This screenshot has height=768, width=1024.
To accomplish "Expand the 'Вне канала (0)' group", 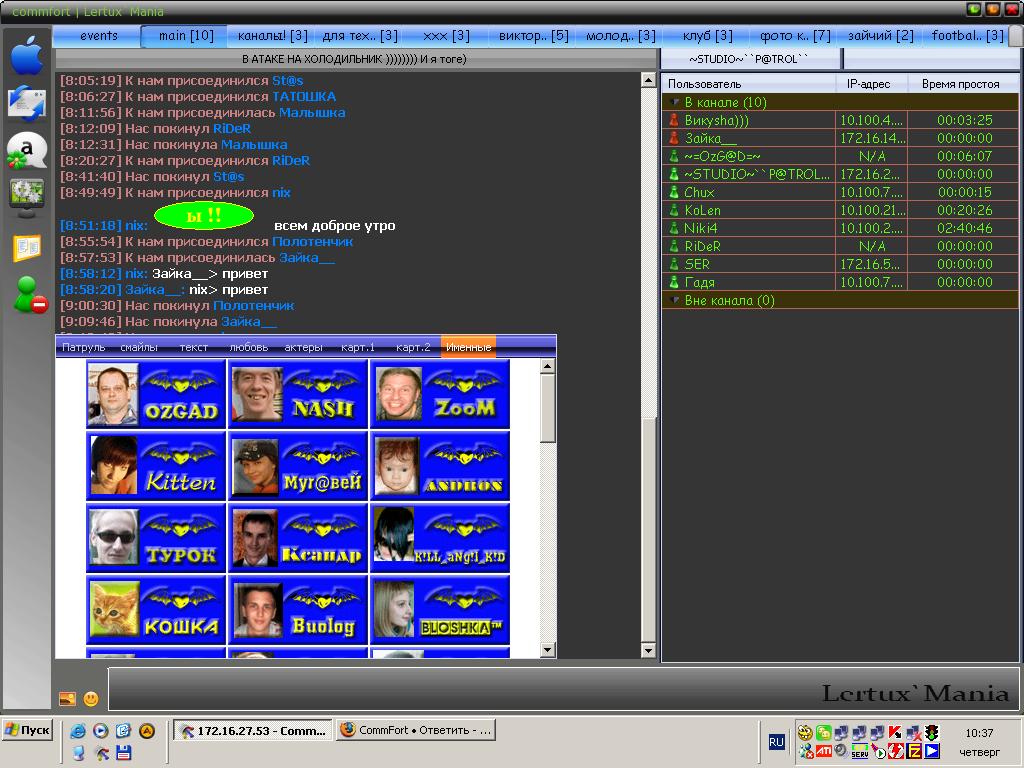I will (675, 300).
